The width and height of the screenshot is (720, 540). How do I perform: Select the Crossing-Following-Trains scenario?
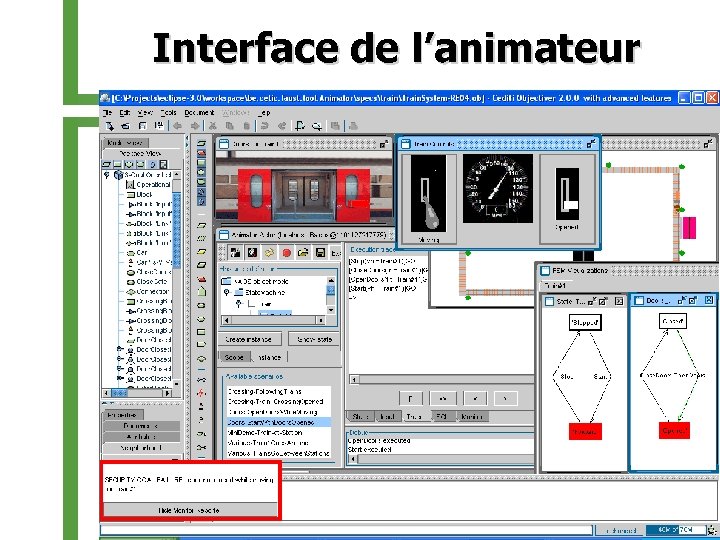click(264, 392)
